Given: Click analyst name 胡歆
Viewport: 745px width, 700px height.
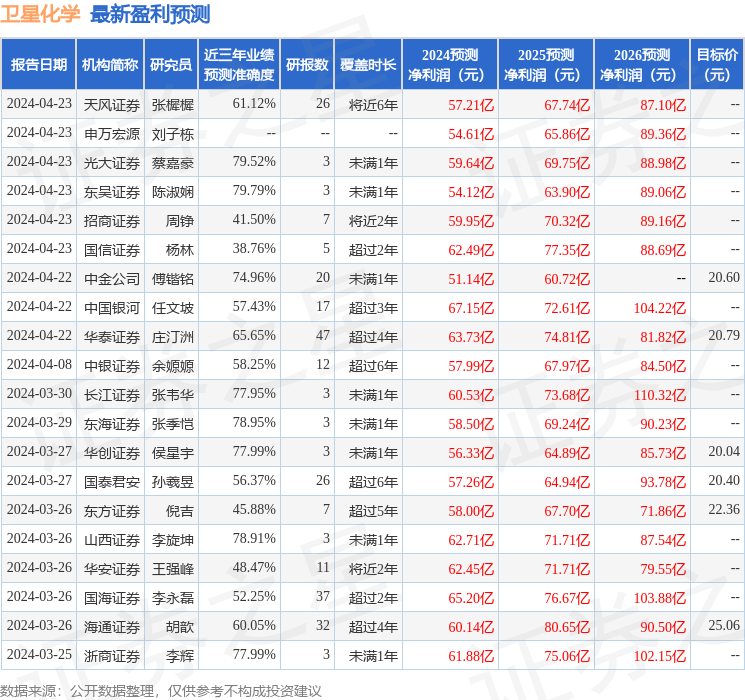Looking at the screenshot, I should click(180, 627).
